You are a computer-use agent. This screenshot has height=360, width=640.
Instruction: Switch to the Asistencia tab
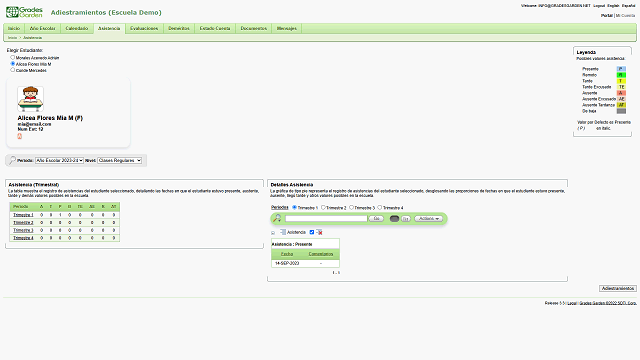pyautogui.click(x=109, y=28)
